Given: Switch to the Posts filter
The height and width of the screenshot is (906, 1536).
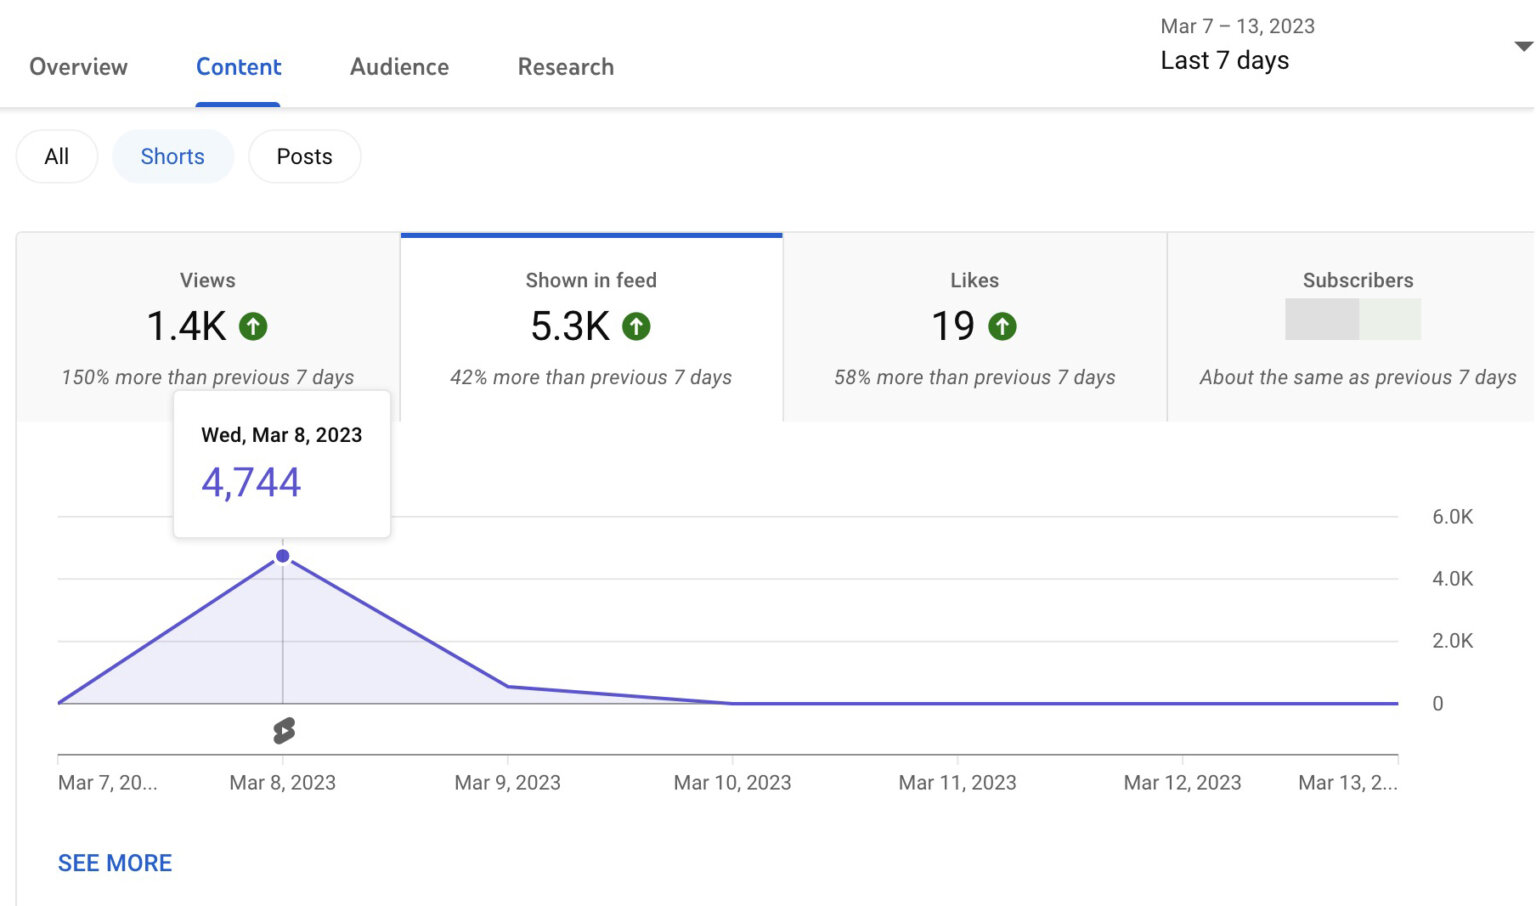Looking at the screenshot, I should [304, 156].
